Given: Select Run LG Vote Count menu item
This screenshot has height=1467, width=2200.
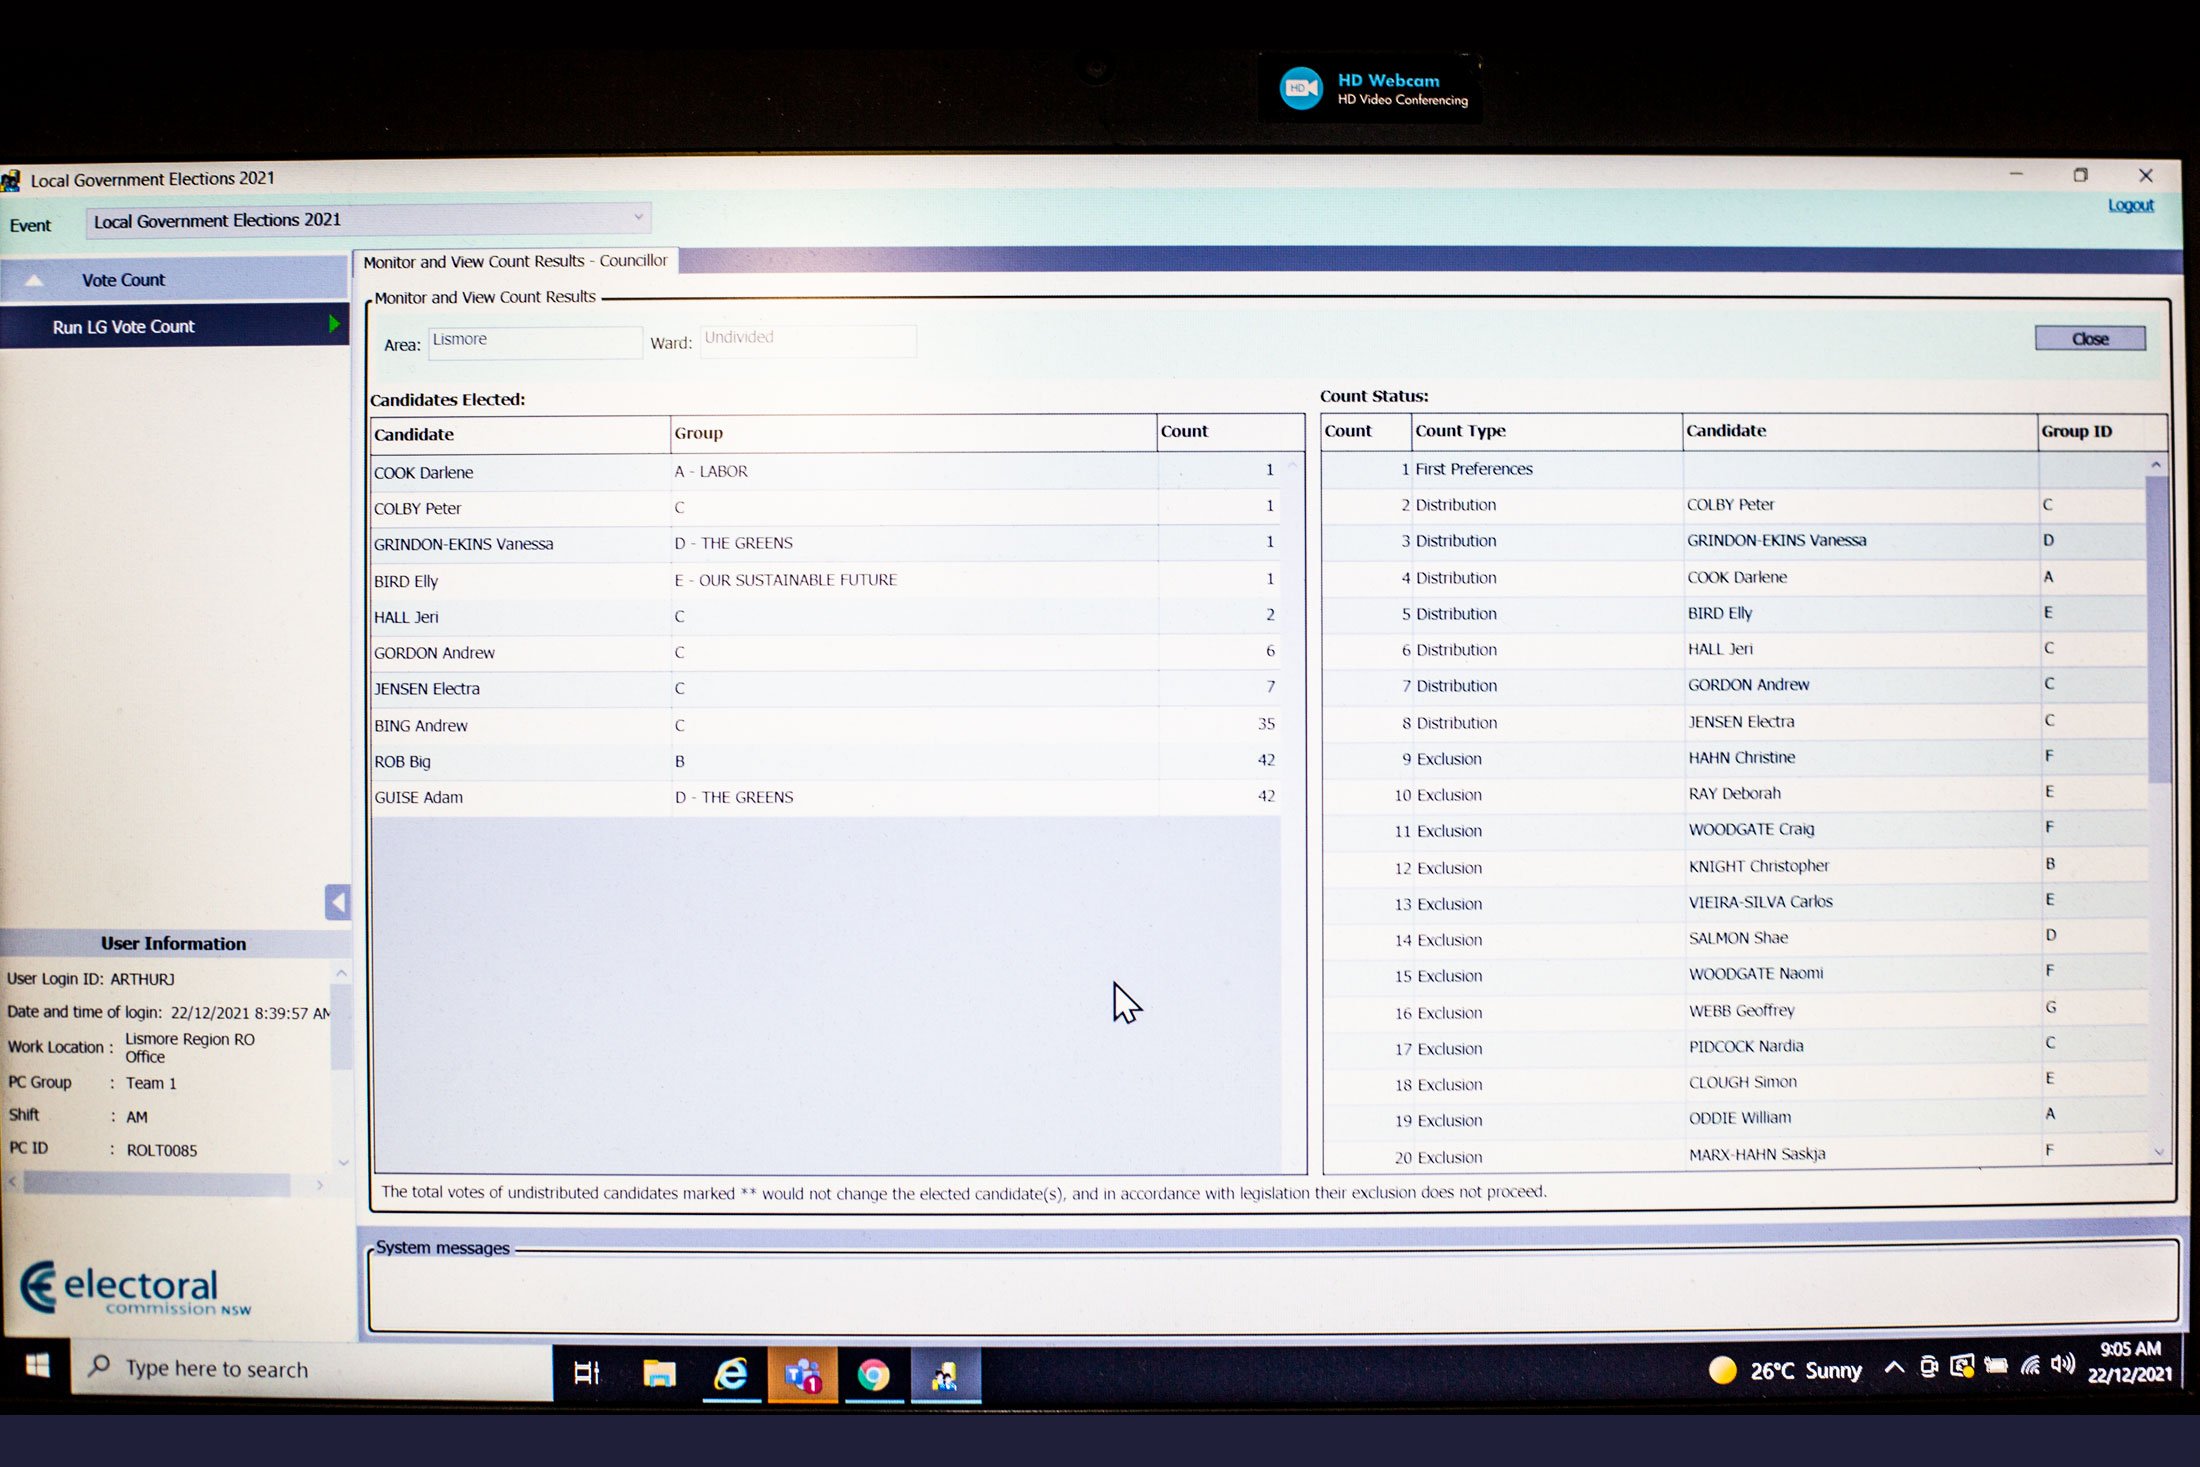Looking at the screenshot, I should click(x=174, y=326).
